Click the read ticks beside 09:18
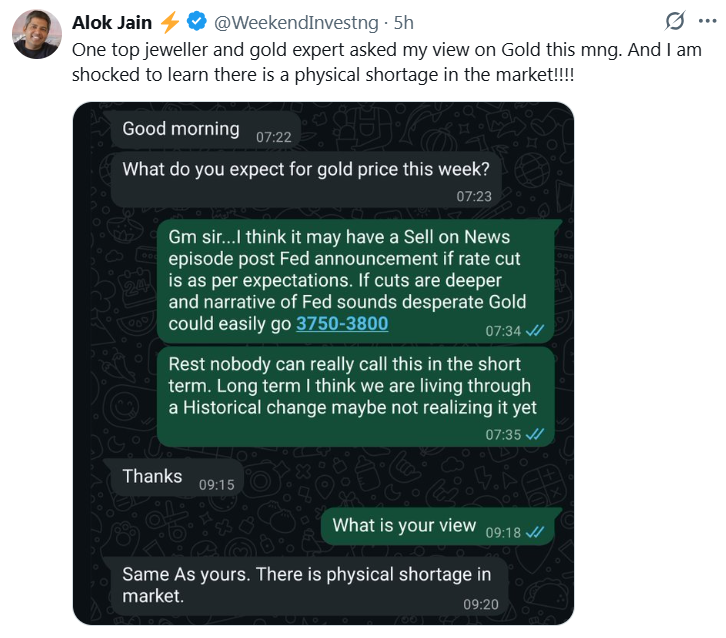Viewport: 726px width, 638px height. pyautogui.click(x=535, y=532)
